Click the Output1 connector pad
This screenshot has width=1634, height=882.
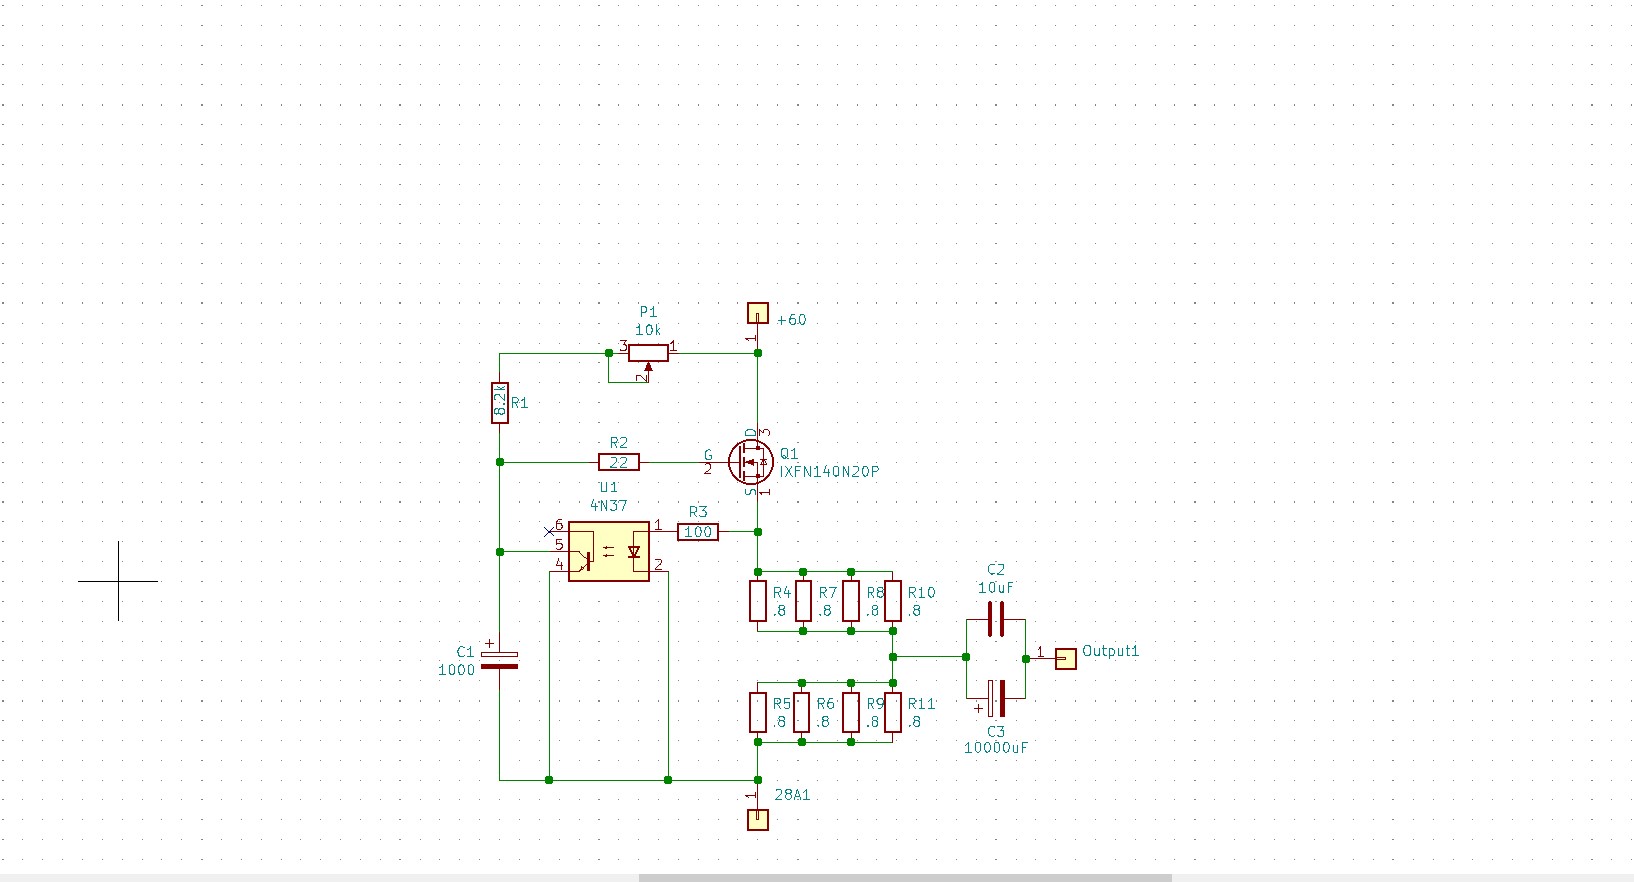[1066, 659]
